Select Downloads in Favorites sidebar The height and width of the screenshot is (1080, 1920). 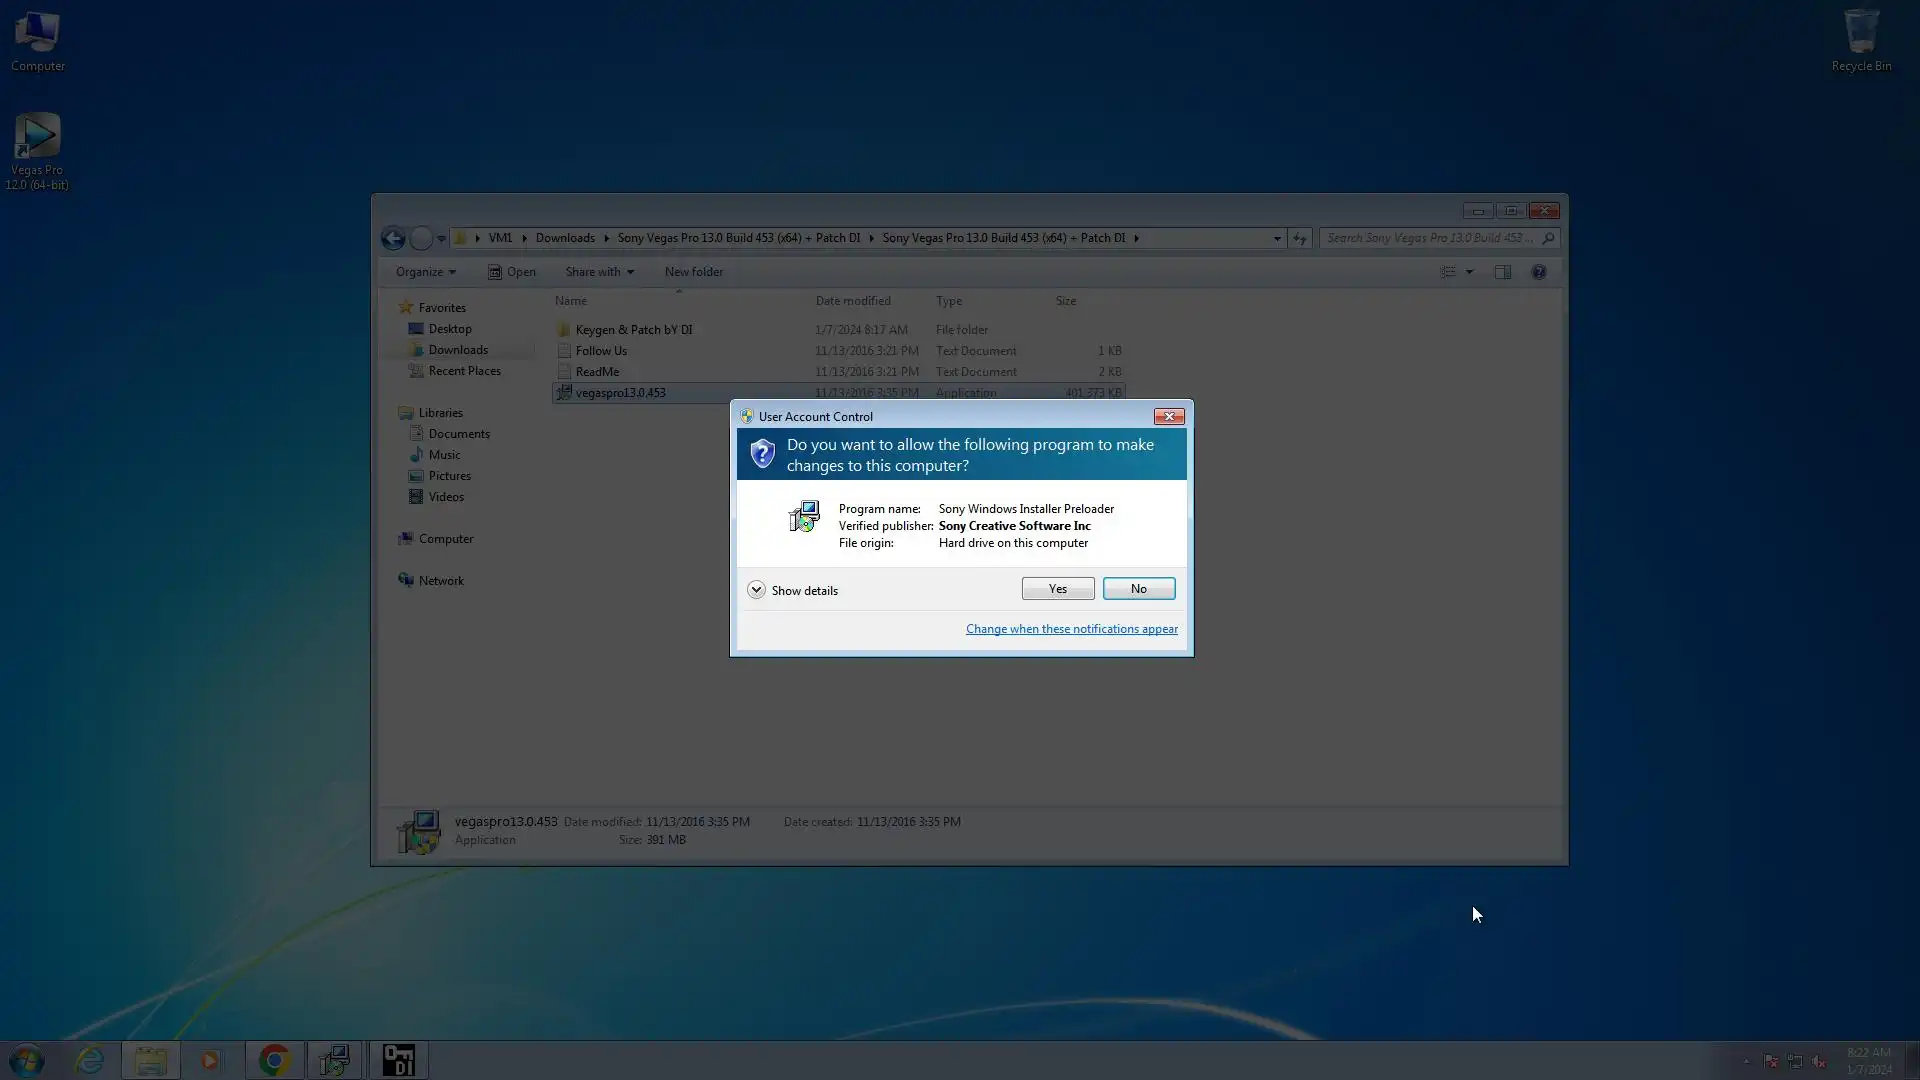458,350
